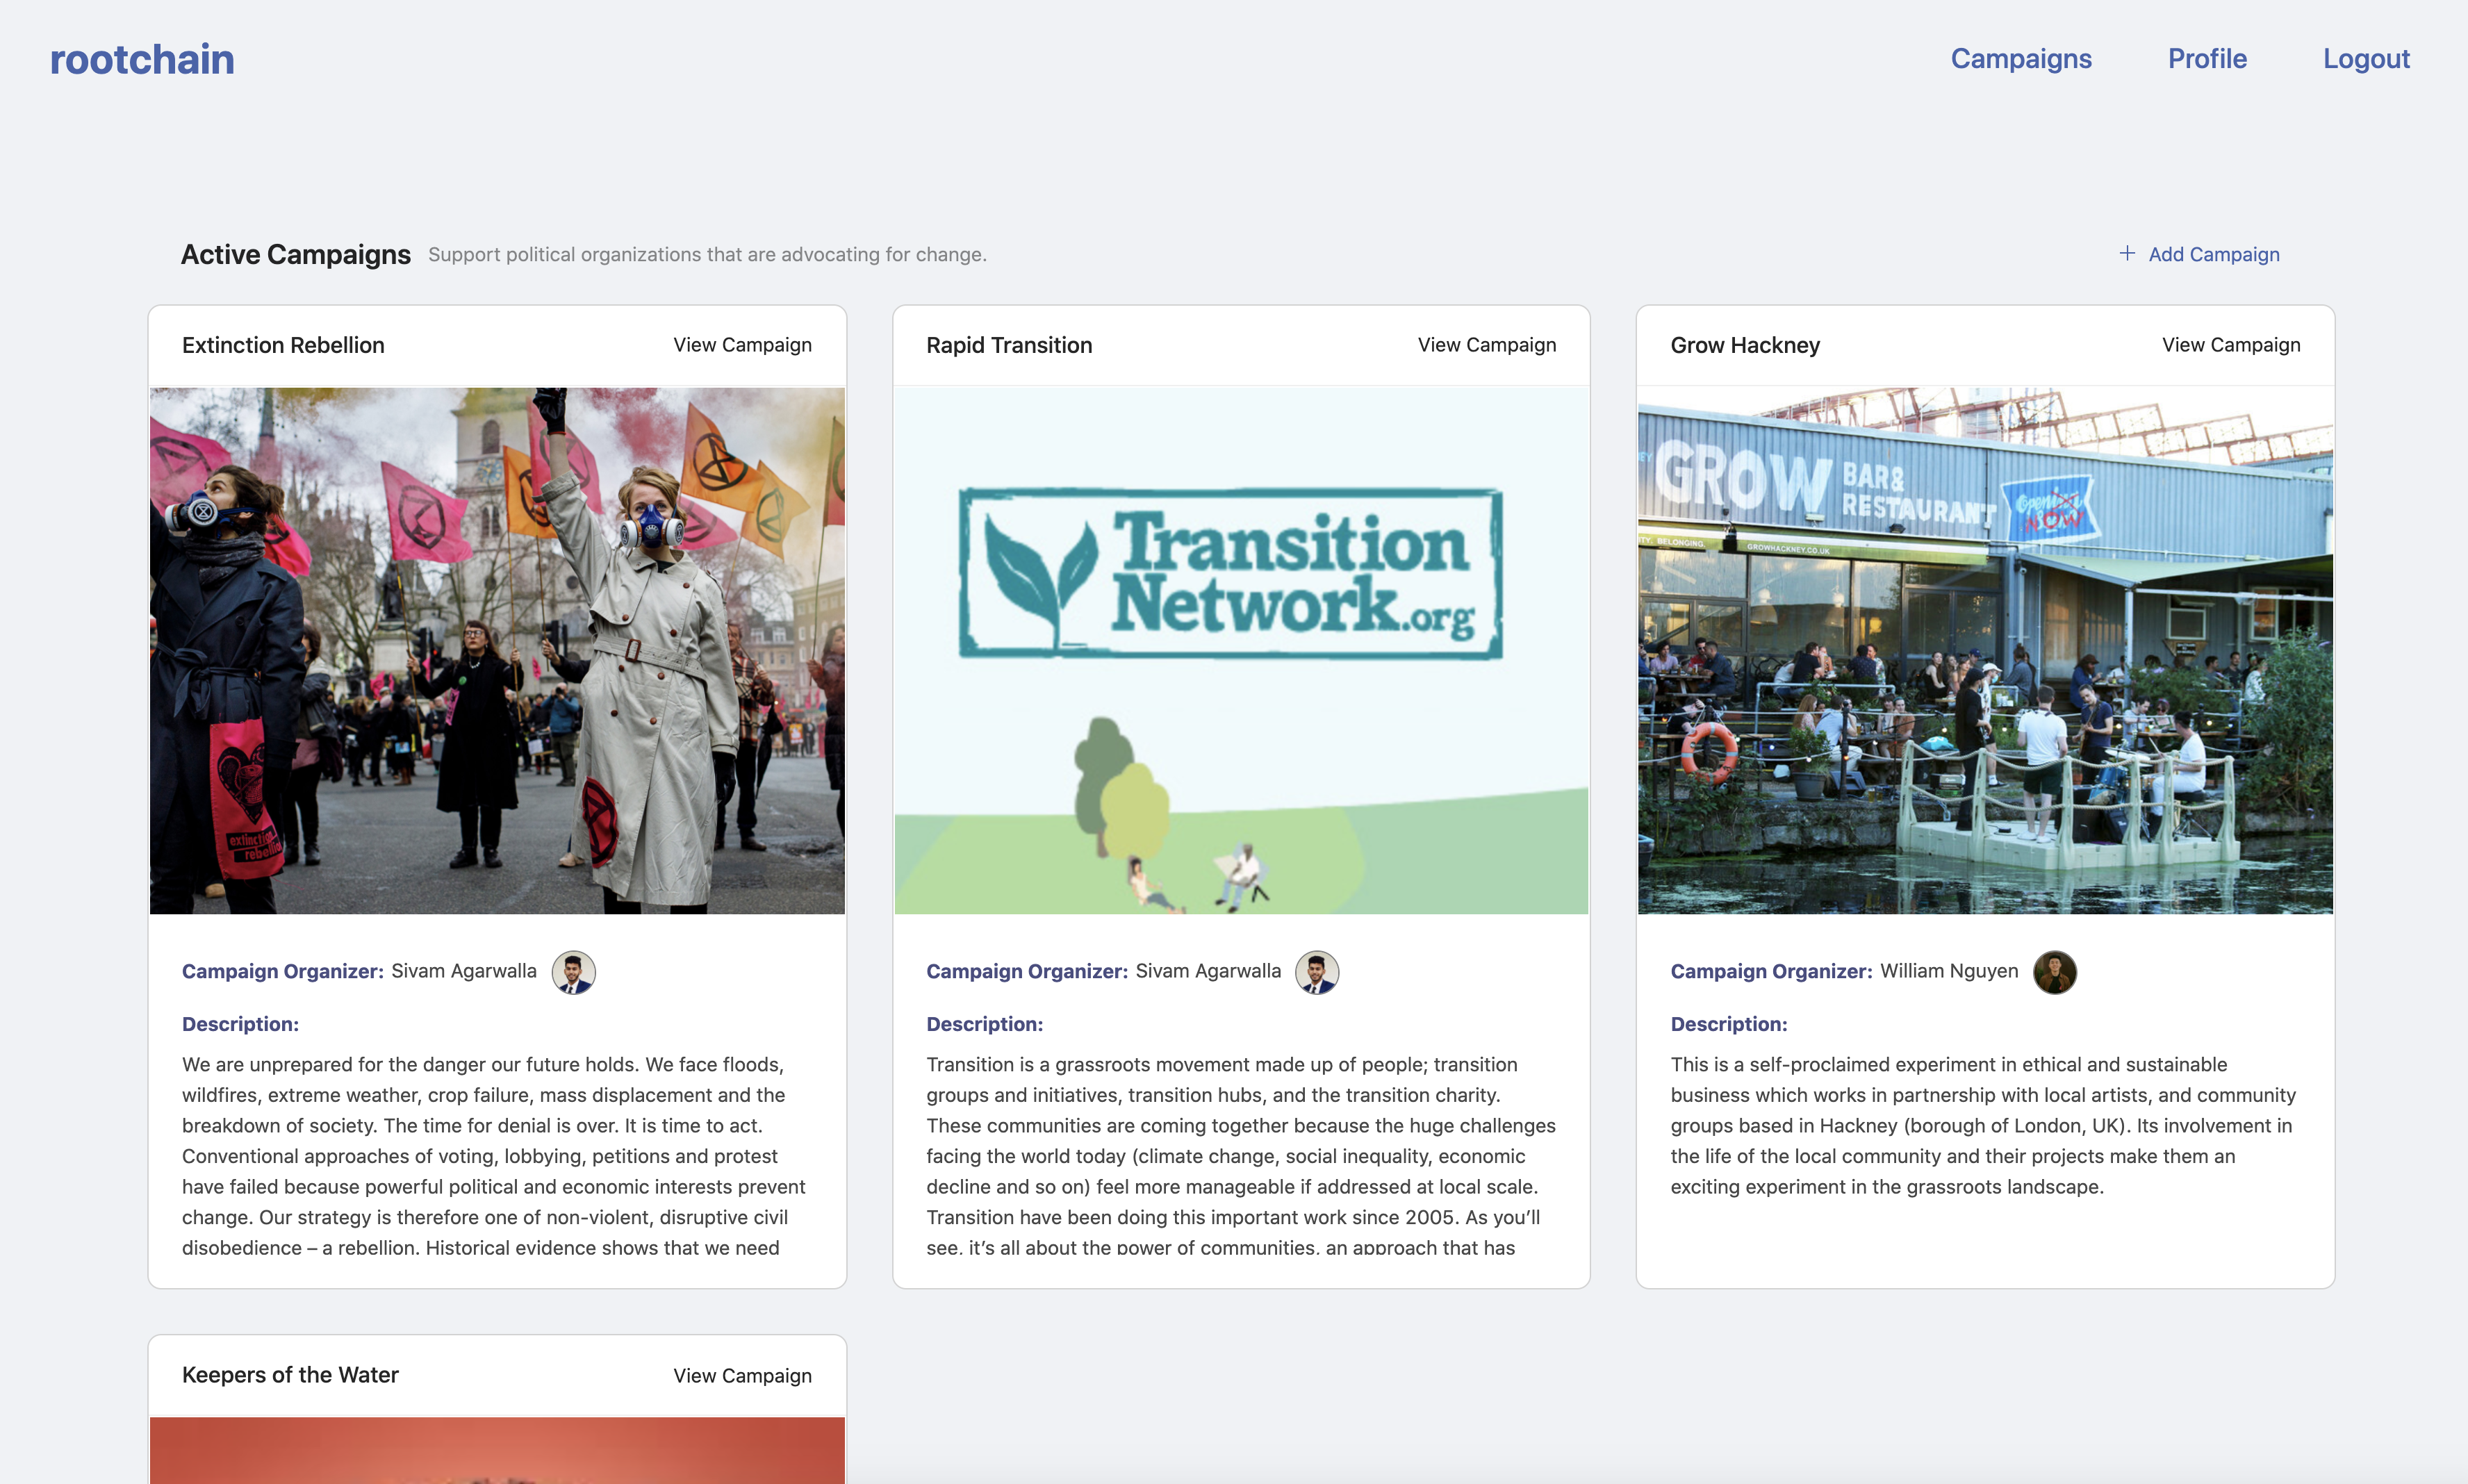2468x1484 pixels.
Task: View the Grow Hackney campaign
Action: click(x=2230, y=345)
